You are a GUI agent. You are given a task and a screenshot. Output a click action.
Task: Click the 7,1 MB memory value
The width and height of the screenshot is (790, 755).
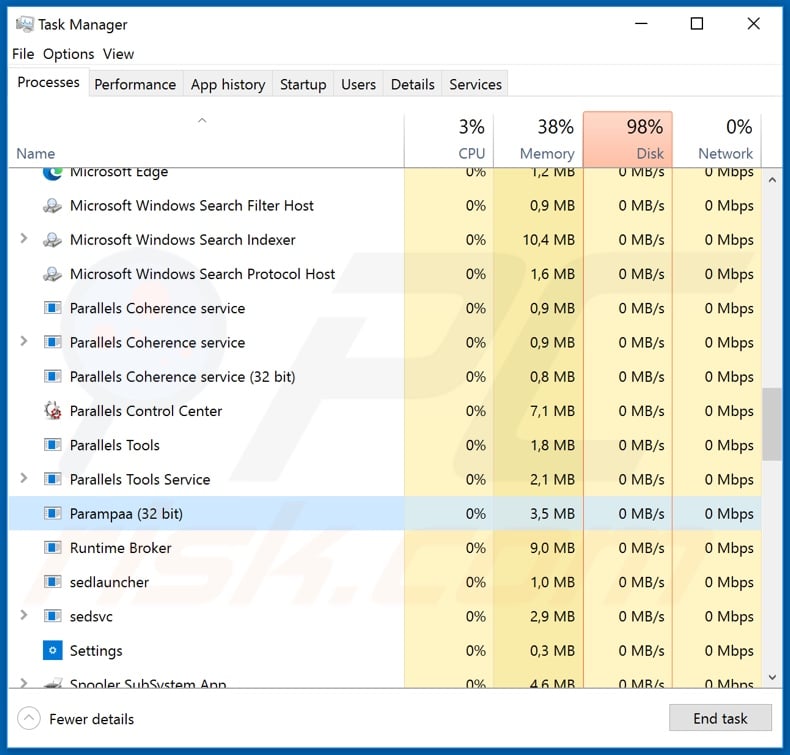[x=552, y=411]
